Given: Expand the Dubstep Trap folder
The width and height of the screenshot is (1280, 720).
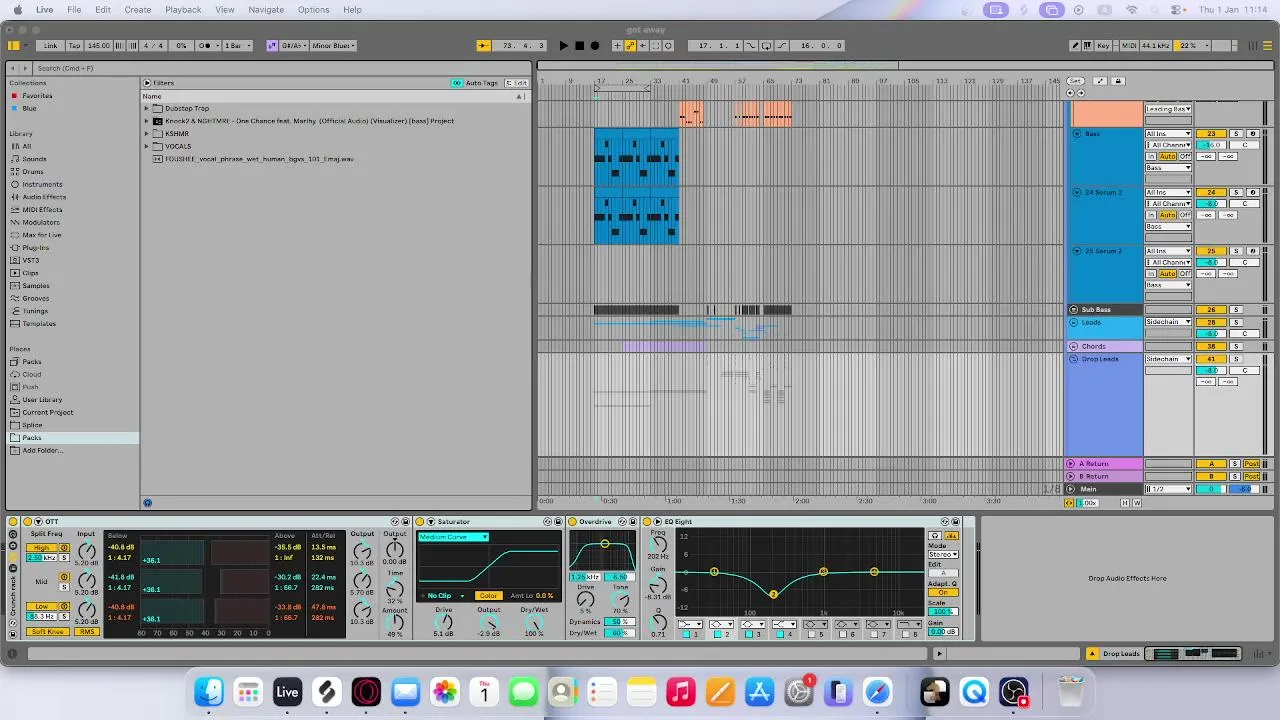Looking at the screenshot, I should pos(146,108).
